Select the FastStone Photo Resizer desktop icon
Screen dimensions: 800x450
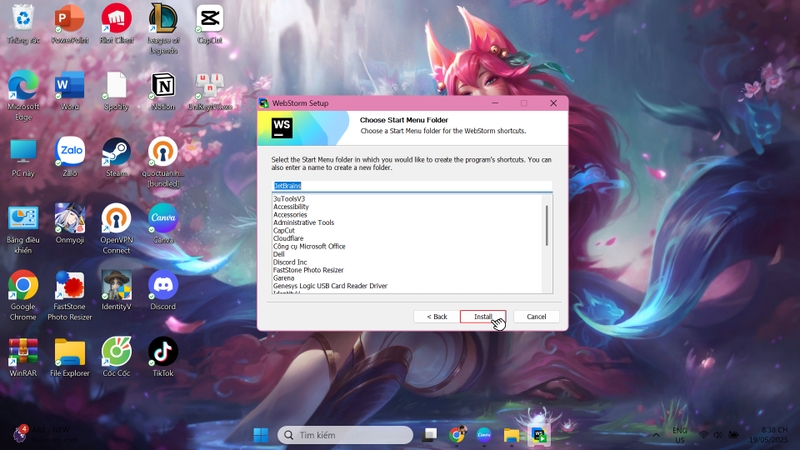click(70, 295)
